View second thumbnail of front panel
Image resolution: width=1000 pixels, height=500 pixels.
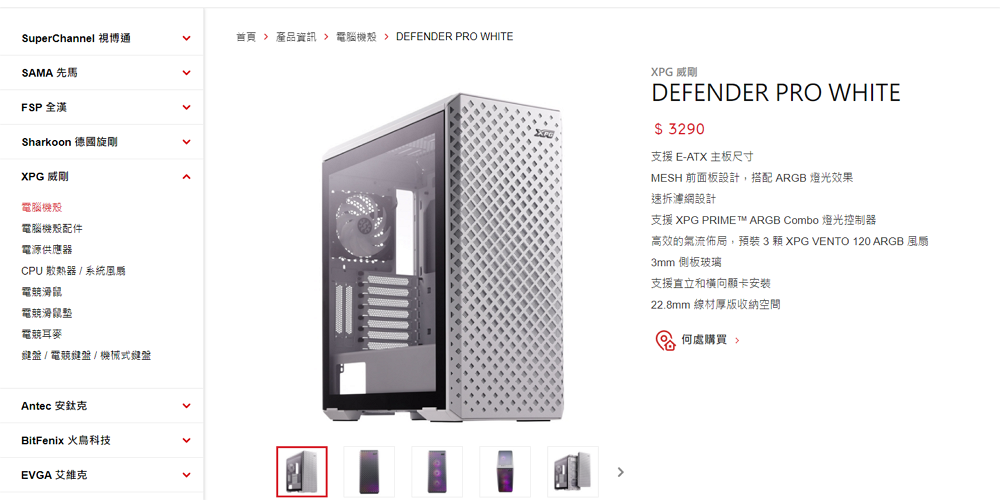[x=369, y=471]
